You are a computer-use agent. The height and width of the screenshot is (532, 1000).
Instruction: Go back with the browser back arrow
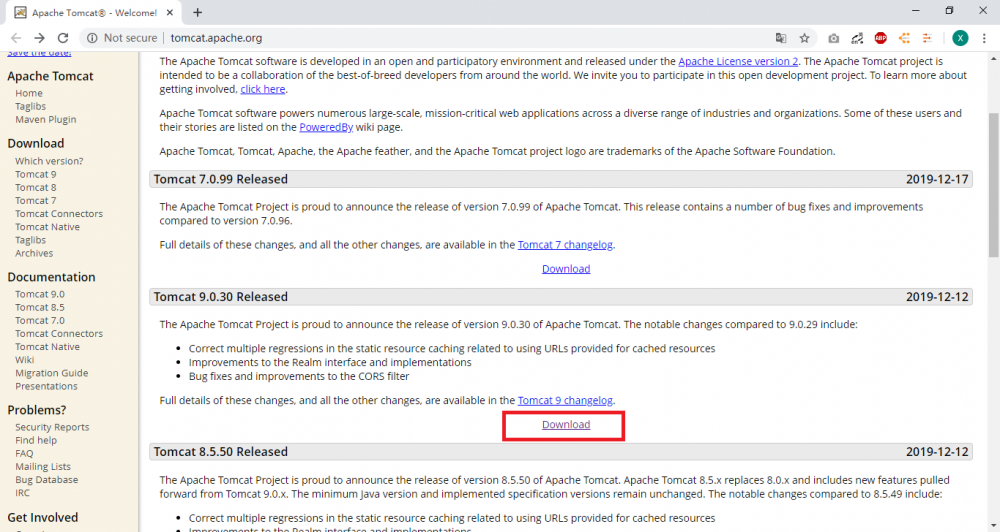[16, 38]
